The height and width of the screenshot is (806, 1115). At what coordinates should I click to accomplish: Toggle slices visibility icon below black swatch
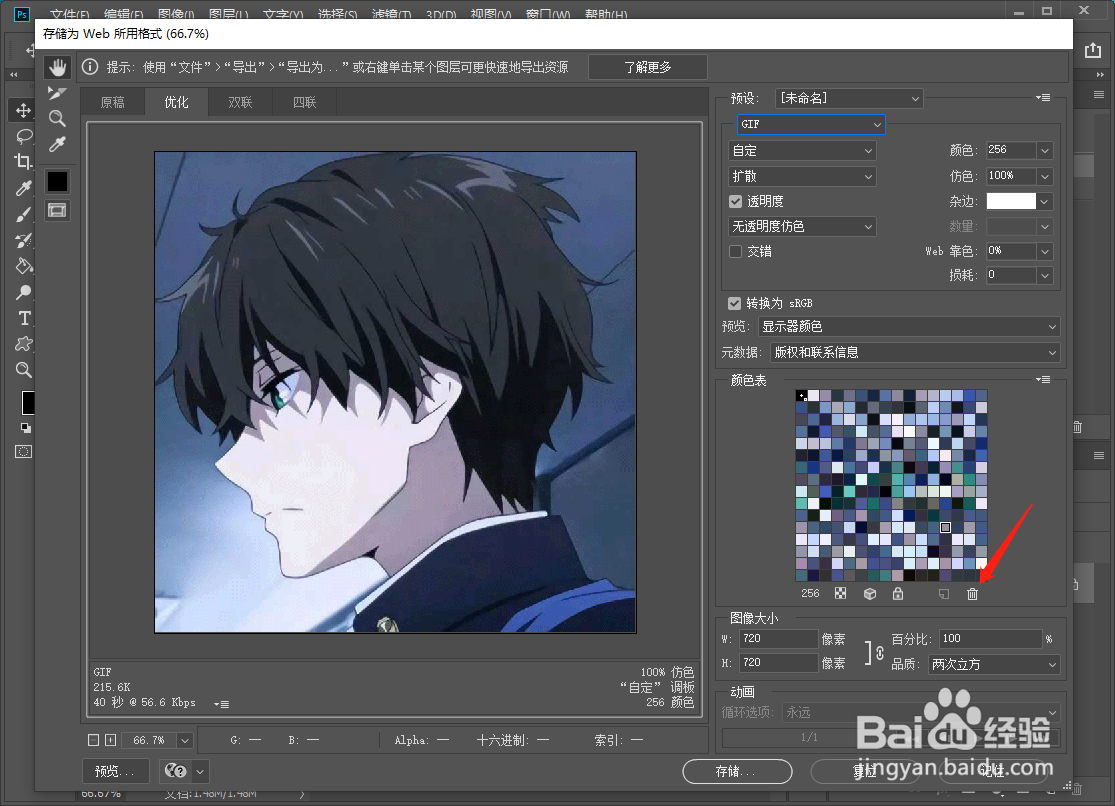(57, 210)
